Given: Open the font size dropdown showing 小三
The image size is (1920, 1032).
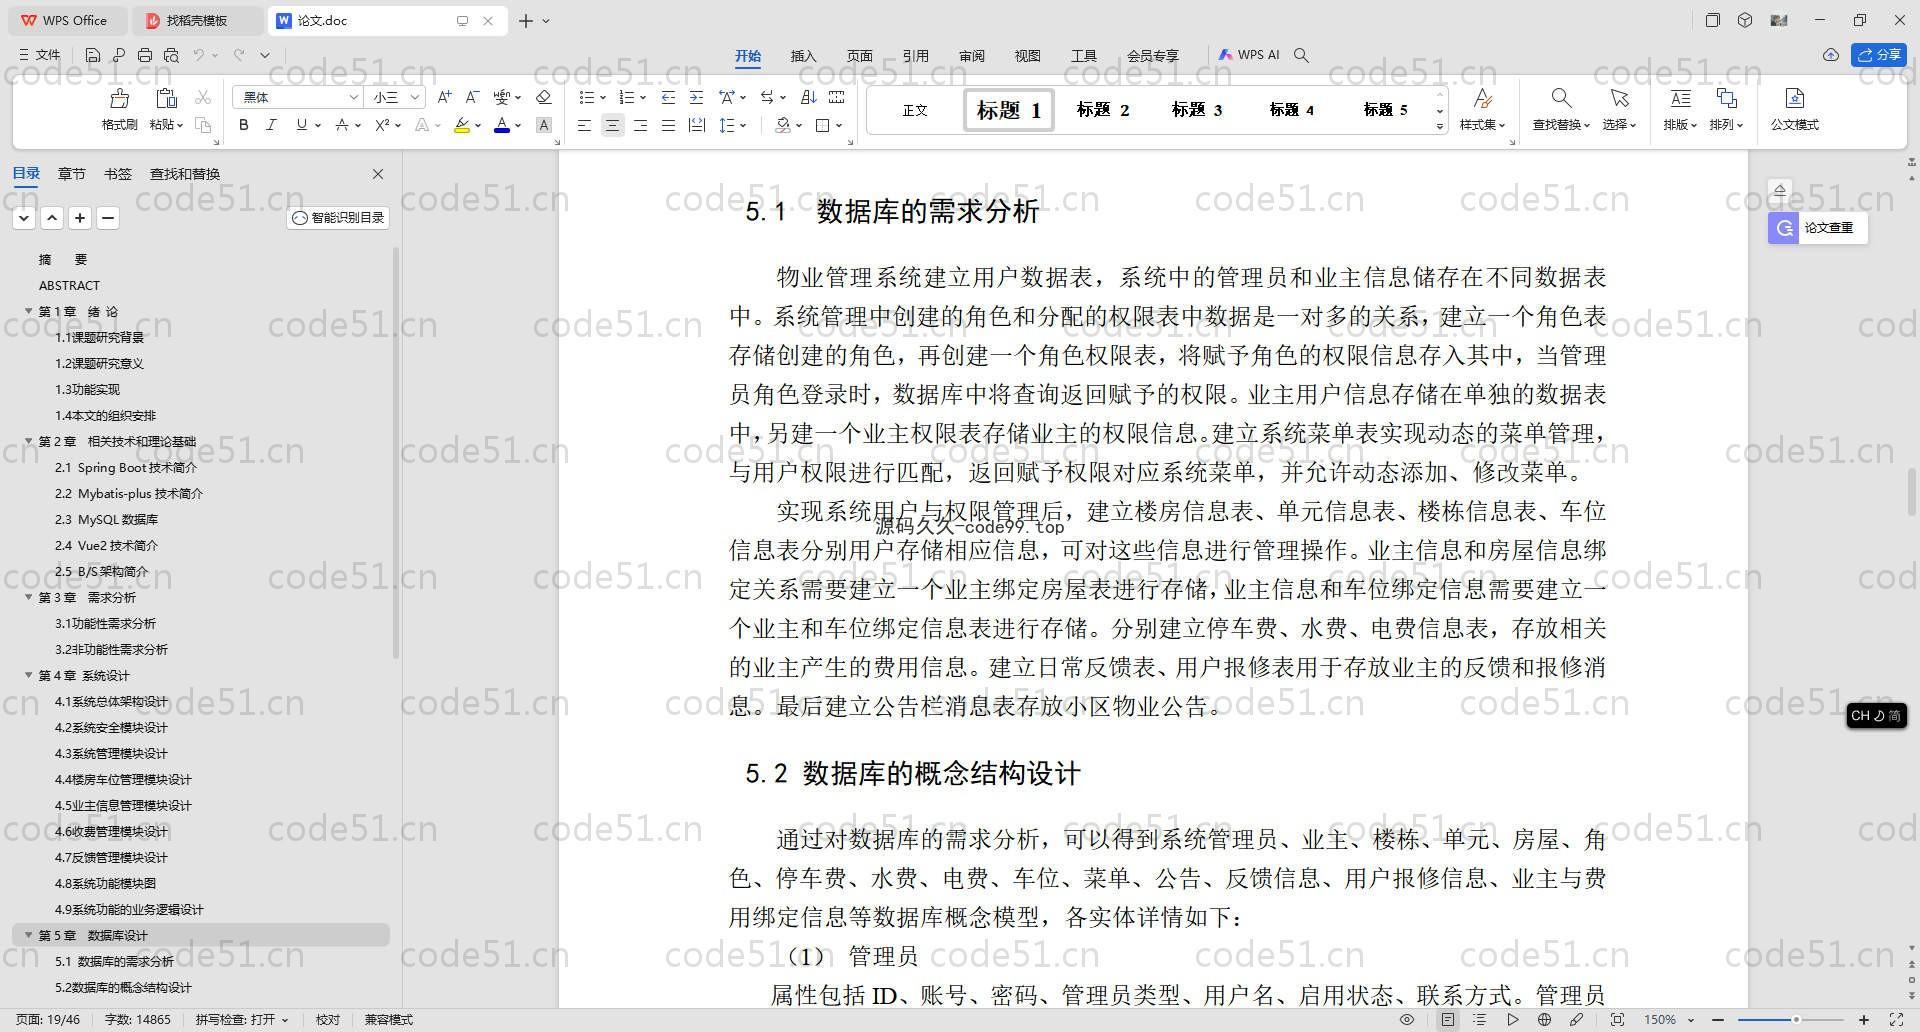Looking at the screenshot, I should tap(397, 97).
